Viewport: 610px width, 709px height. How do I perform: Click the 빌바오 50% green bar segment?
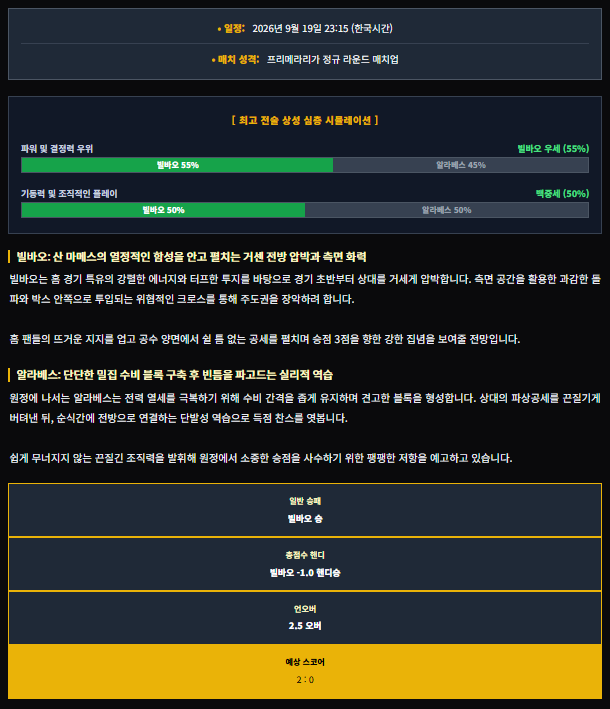click(163, 210)
